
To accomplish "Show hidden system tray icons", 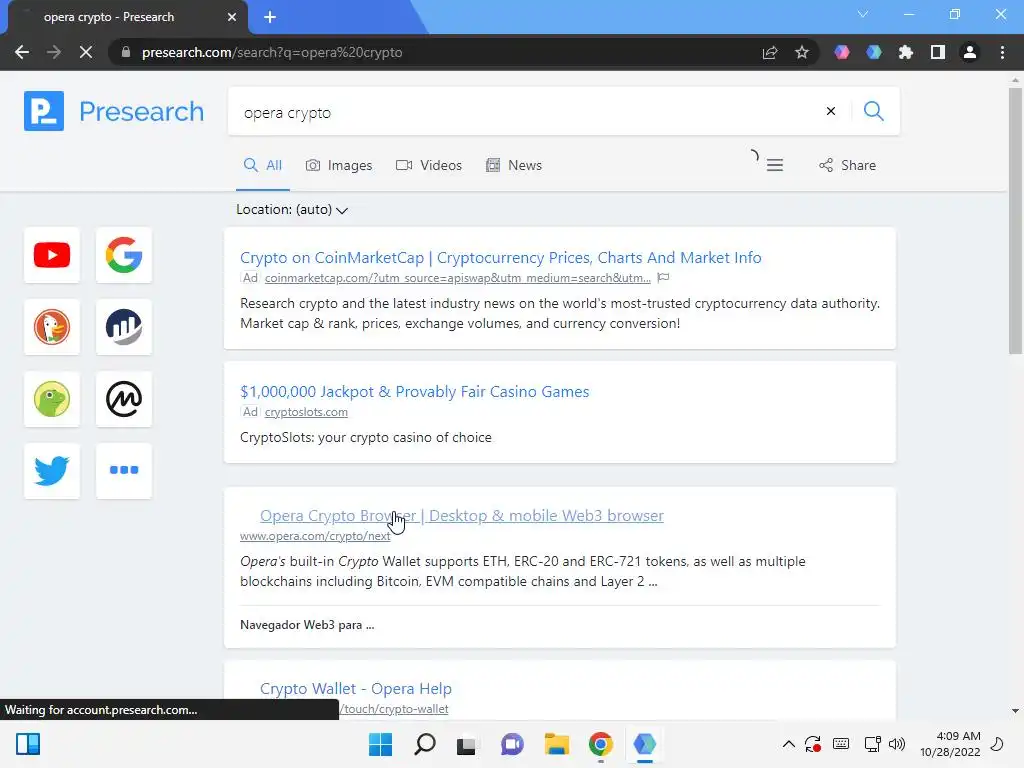I will (x=789, y=744).
